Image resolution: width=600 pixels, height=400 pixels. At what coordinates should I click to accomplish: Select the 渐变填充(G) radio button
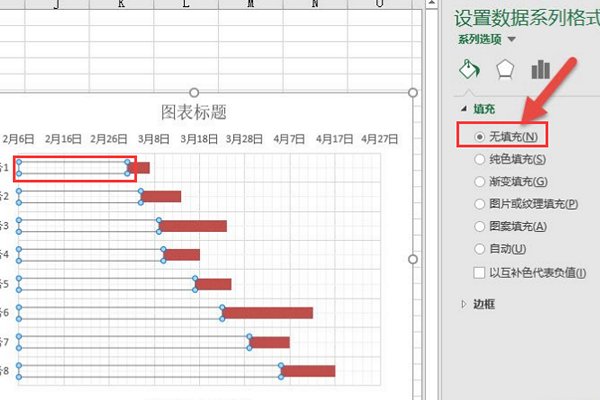[479, 181]
